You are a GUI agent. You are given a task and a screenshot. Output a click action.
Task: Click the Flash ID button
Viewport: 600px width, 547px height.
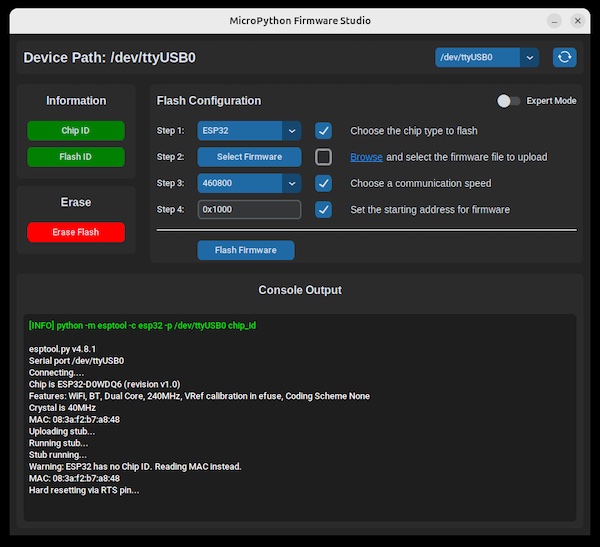point(76,157)
